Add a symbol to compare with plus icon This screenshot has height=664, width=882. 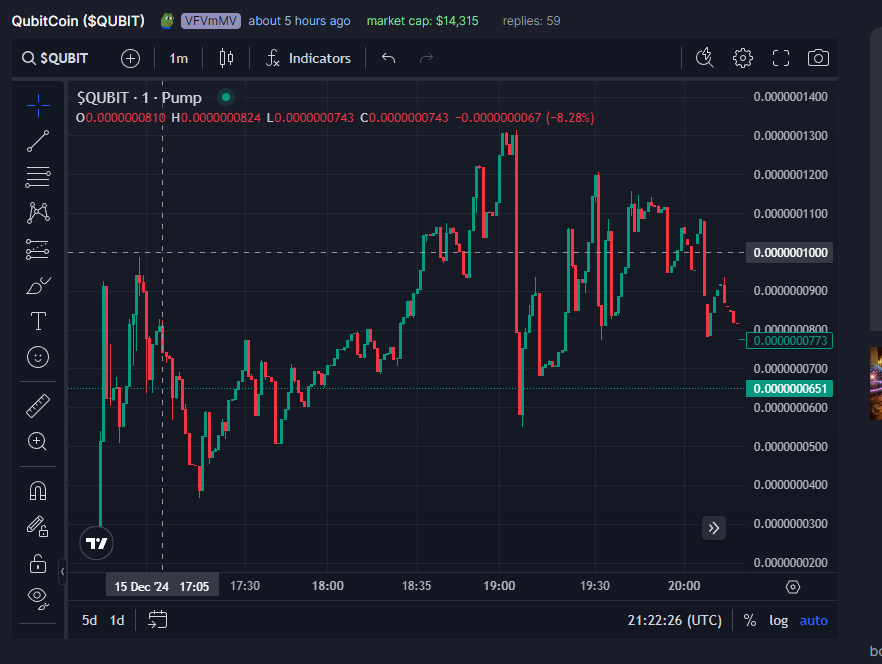(130, 58)
